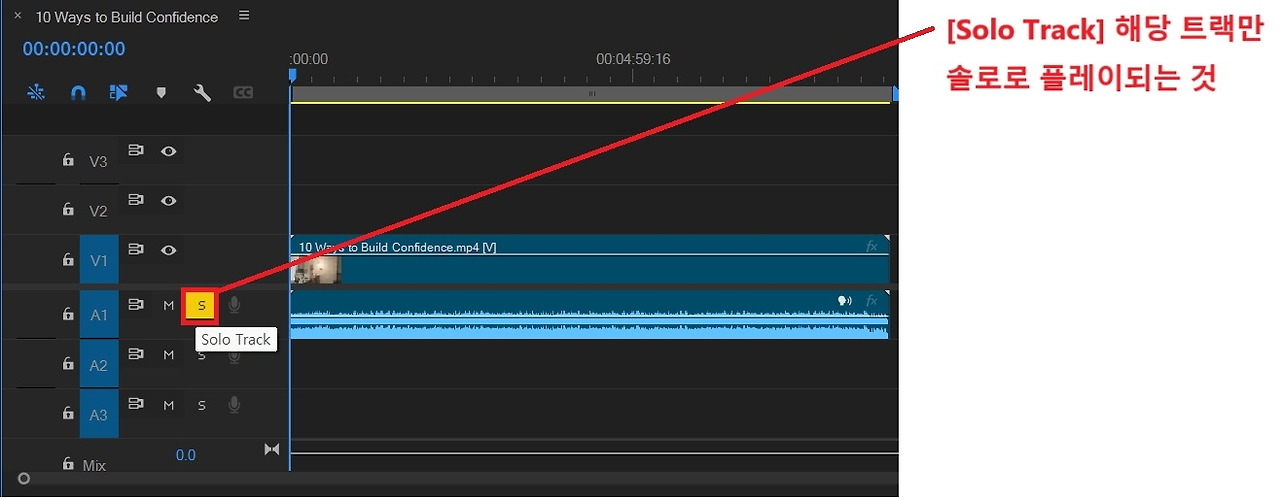
Task: Toggle Linked Selection in the timeline
Action: pos(119,92)
